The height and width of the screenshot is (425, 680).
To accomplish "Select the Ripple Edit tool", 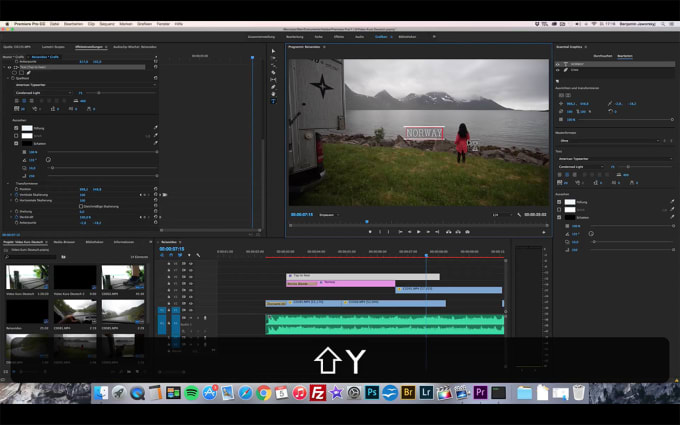I will (273, 65).
